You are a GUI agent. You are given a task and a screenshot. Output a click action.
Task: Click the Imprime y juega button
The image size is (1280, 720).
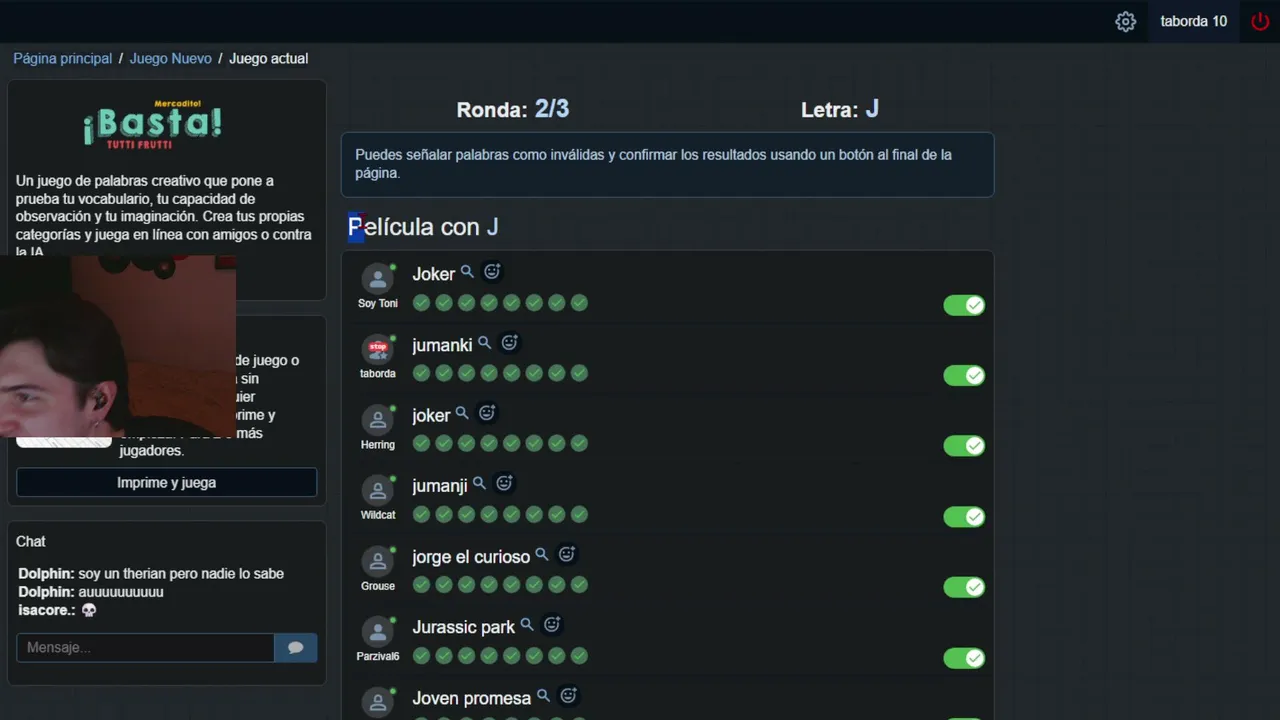[167, 482]
